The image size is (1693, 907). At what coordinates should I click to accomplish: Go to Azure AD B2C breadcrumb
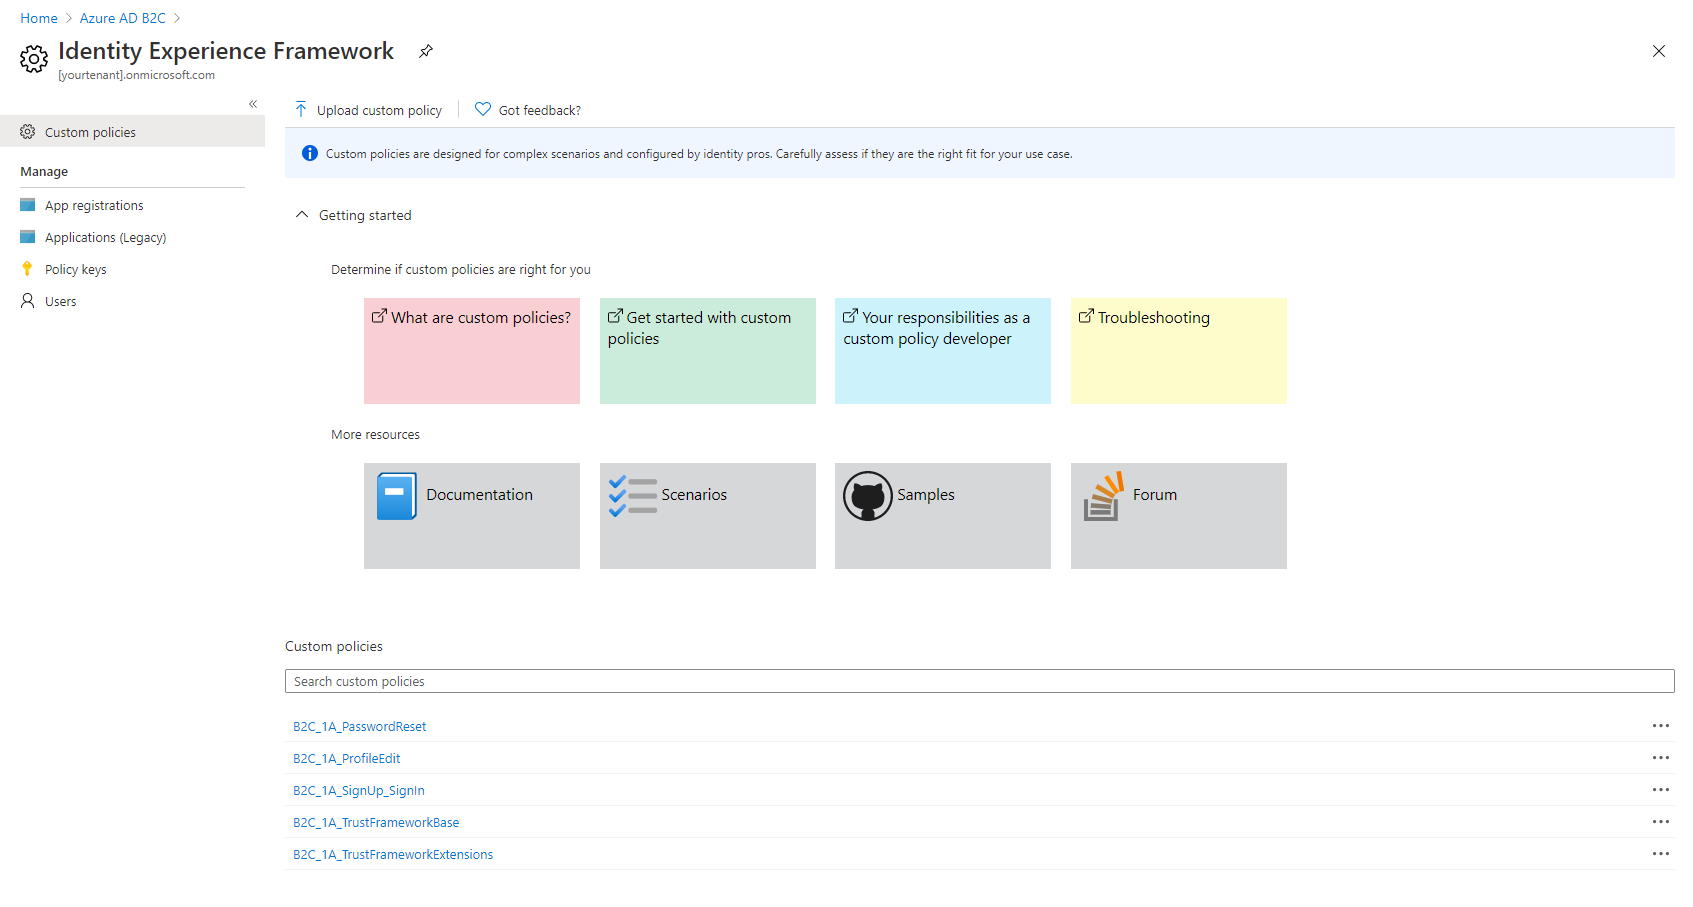coord(123,18)
